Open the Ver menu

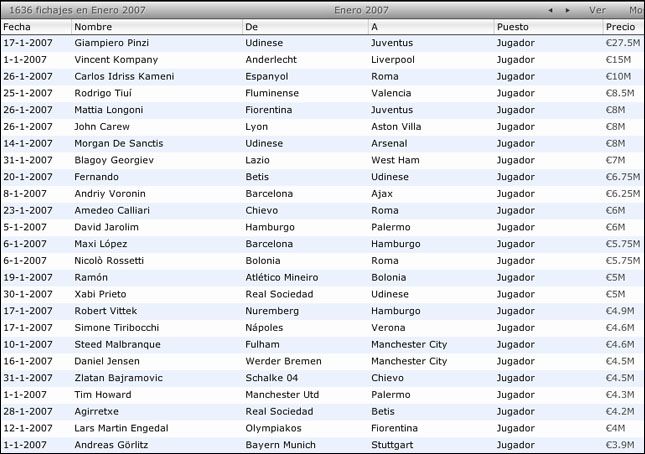[597, 9]
